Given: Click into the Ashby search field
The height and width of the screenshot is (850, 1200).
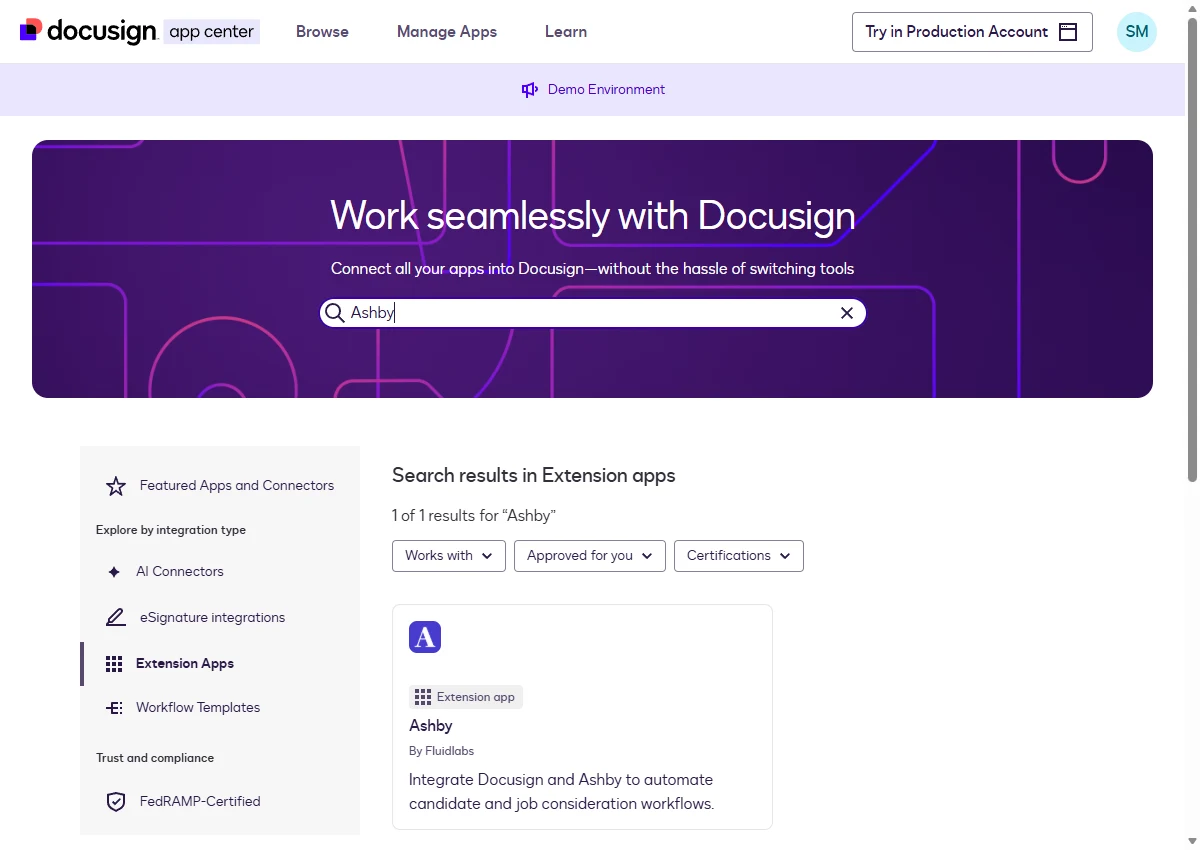Looking at the screenshot, I should [x=592, y=313].
